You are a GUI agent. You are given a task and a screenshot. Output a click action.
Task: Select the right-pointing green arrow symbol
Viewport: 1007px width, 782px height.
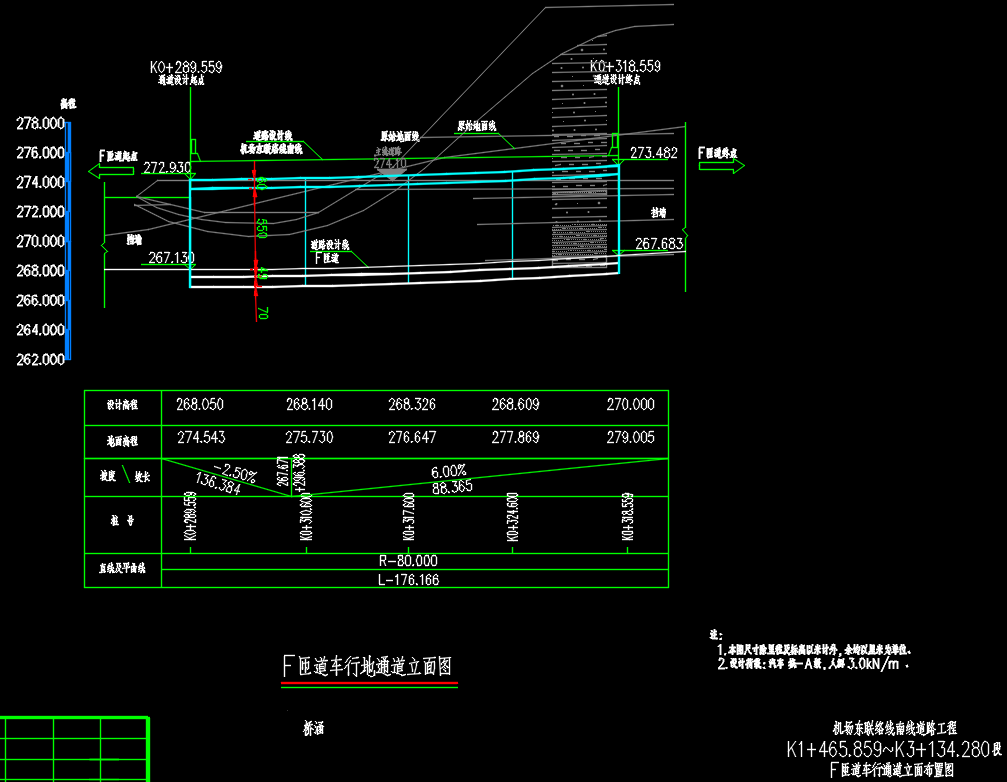(x=721, y=165)
